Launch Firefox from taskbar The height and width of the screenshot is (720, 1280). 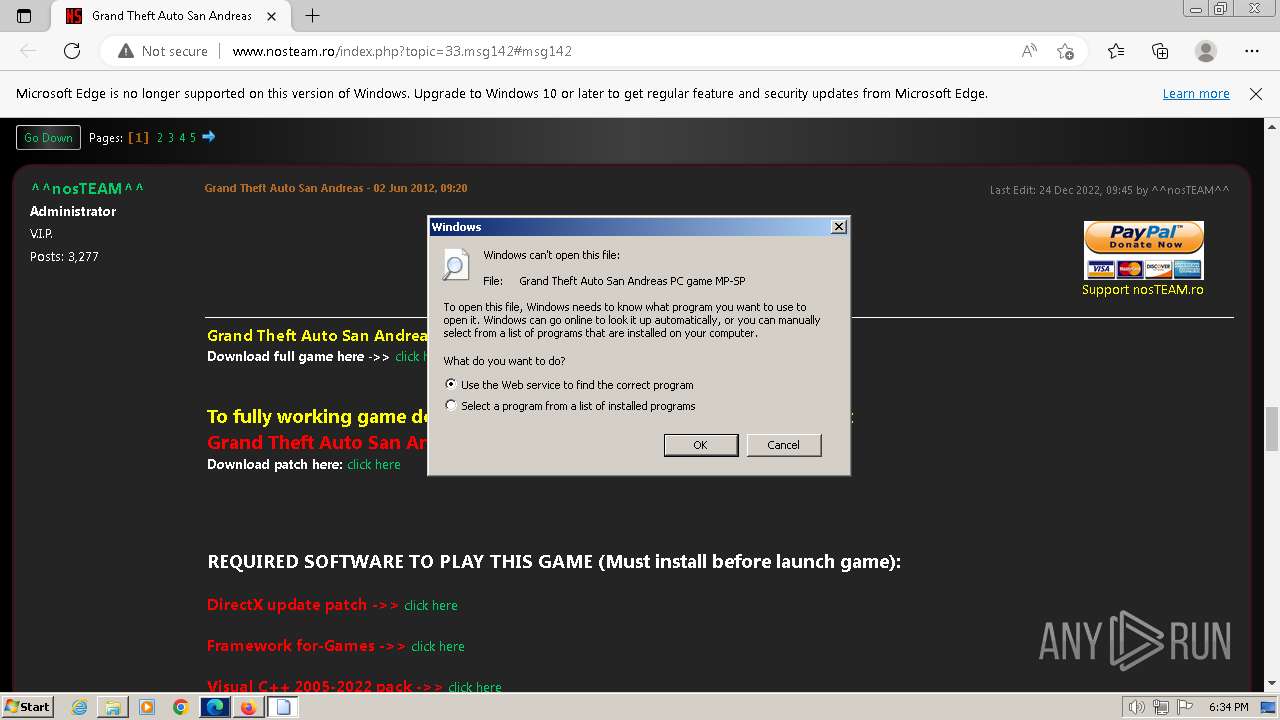click(x=248, y=707)
